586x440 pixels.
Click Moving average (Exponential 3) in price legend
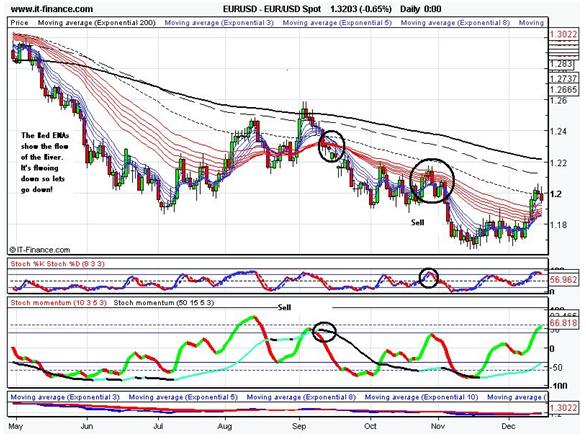[219, 23]
